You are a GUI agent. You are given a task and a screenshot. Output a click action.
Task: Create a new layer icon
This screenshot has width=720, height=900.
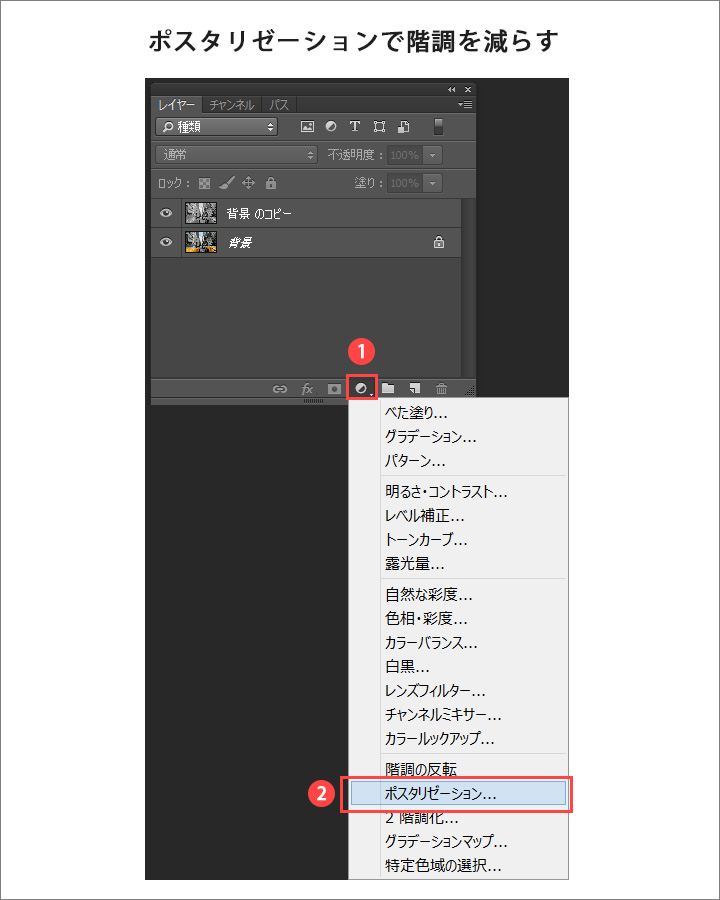pos(415,388)
